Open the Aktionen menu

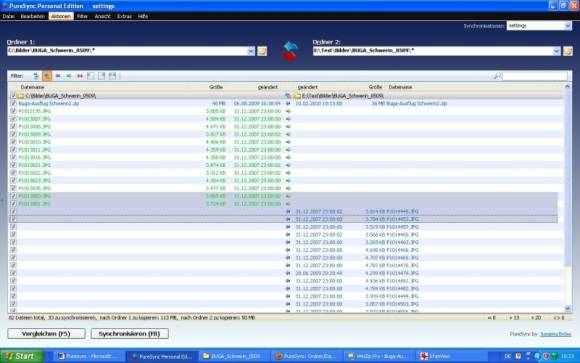click(x=61, y=16)
